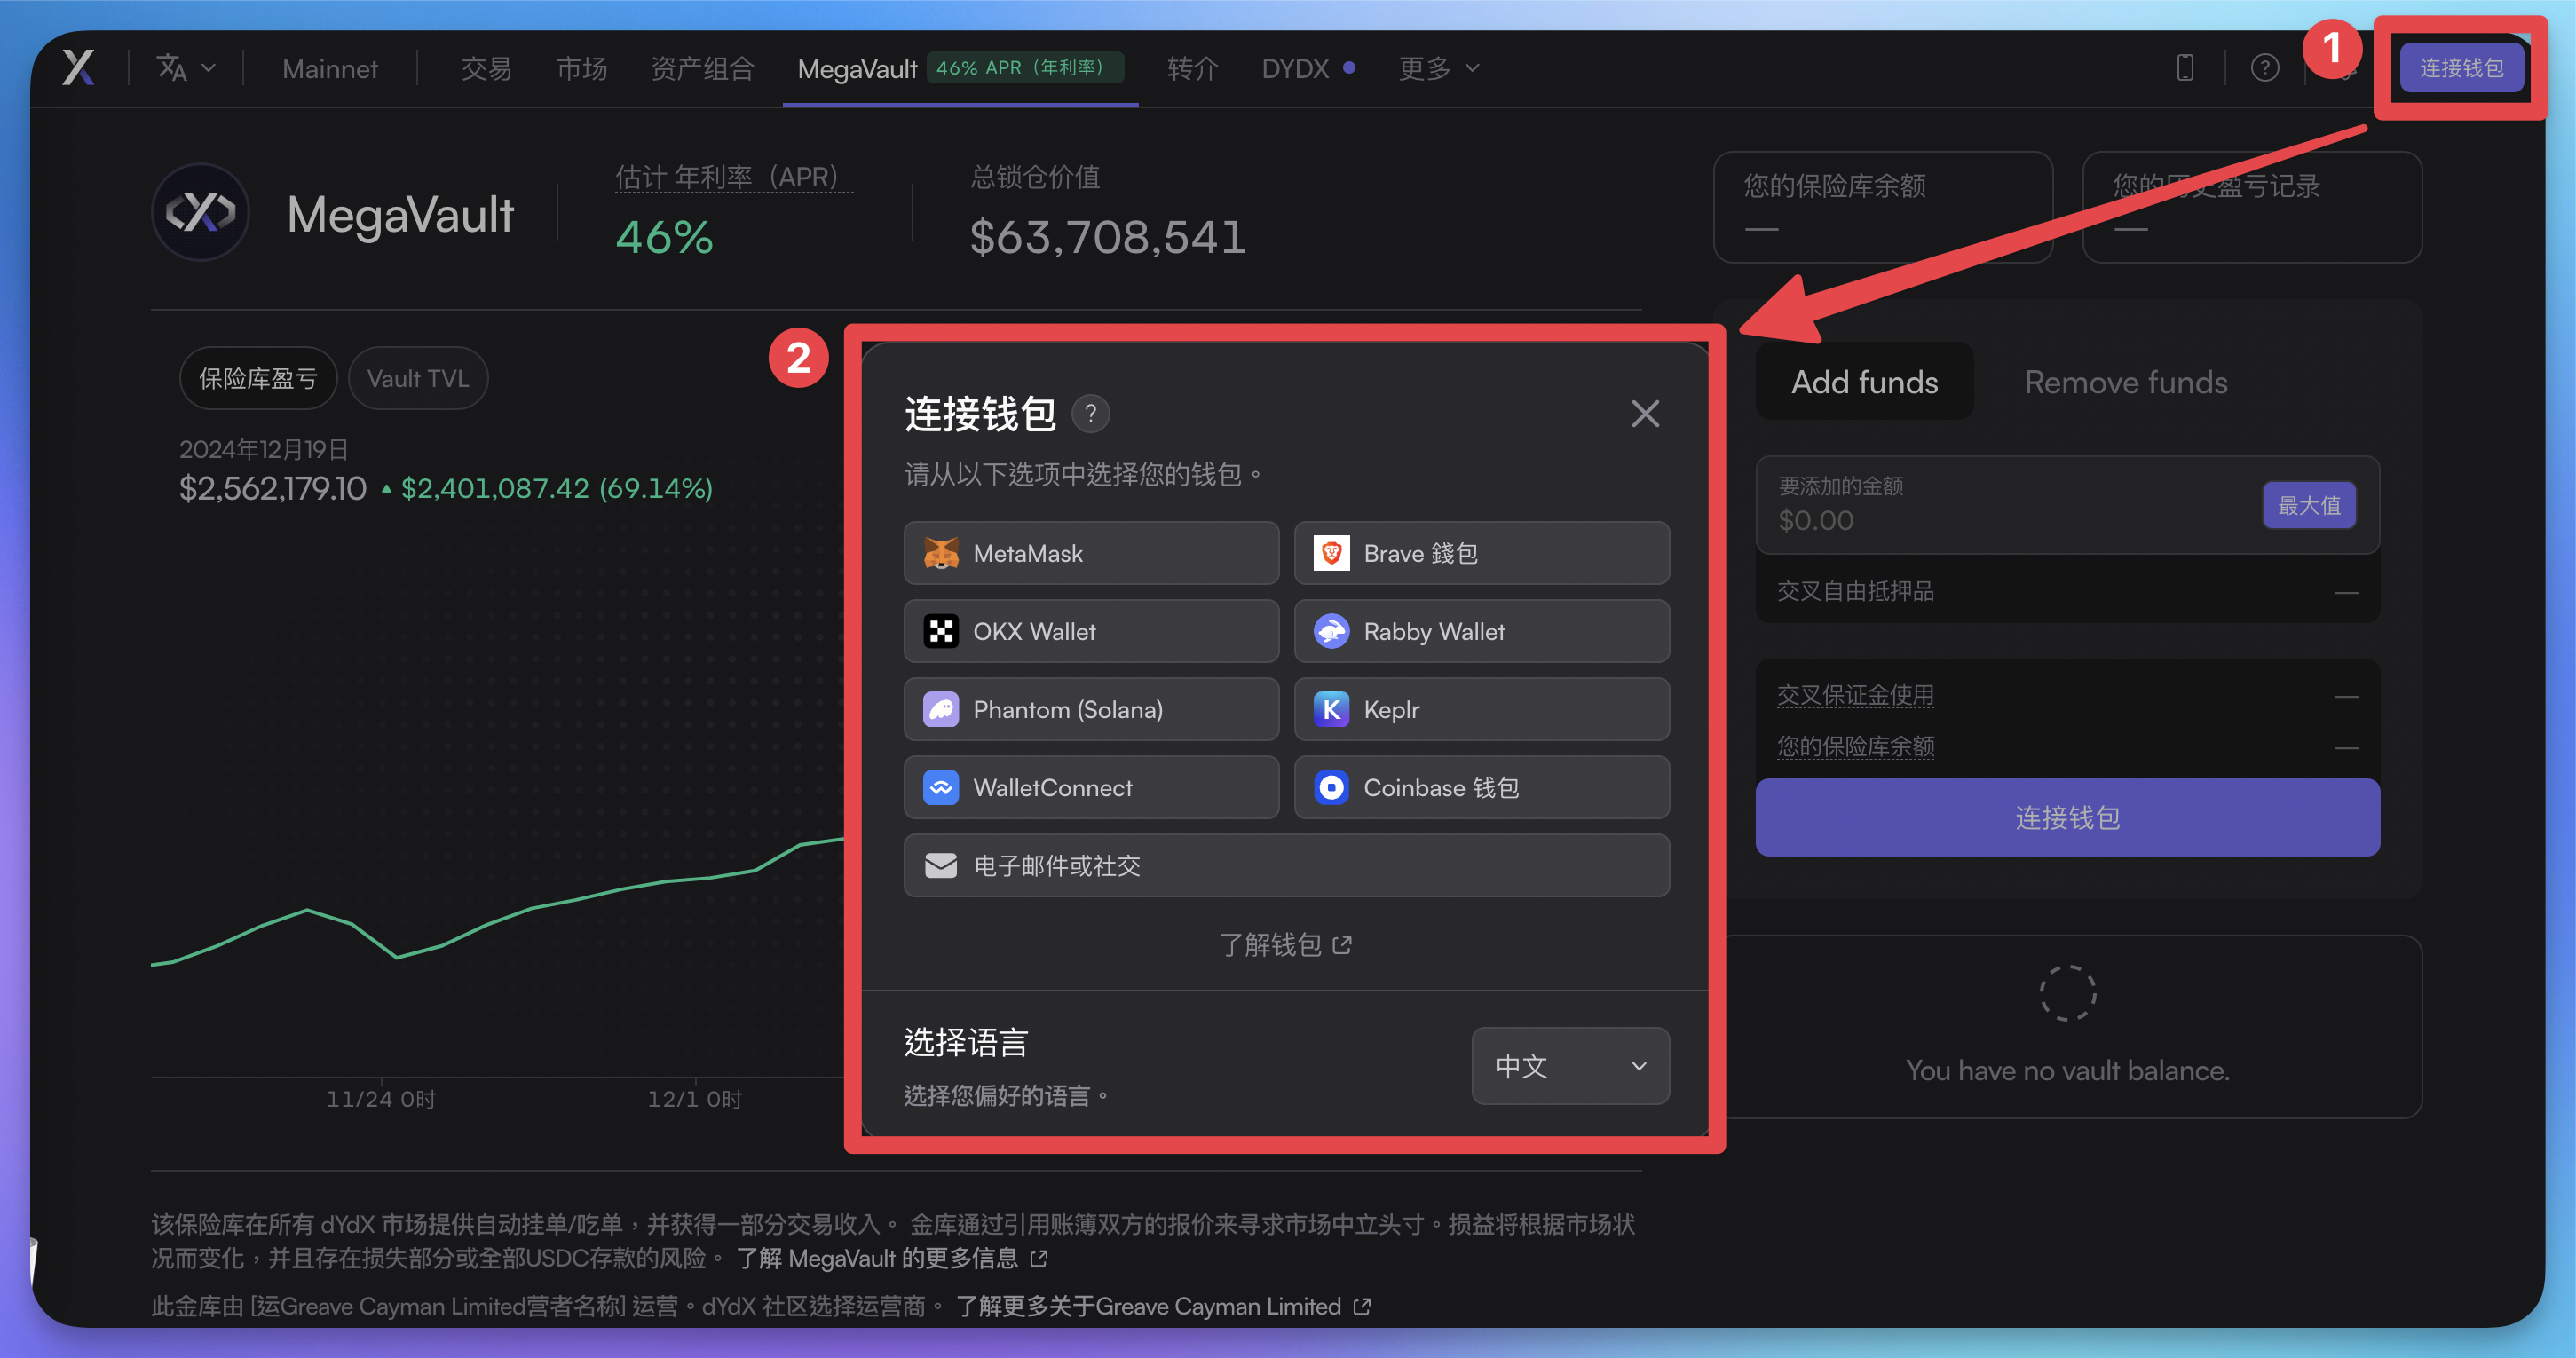Viewport: 2576px width, 1358px height.
Task: Click the 2024年12月19日 chart date
Action: tap(263, 449)
